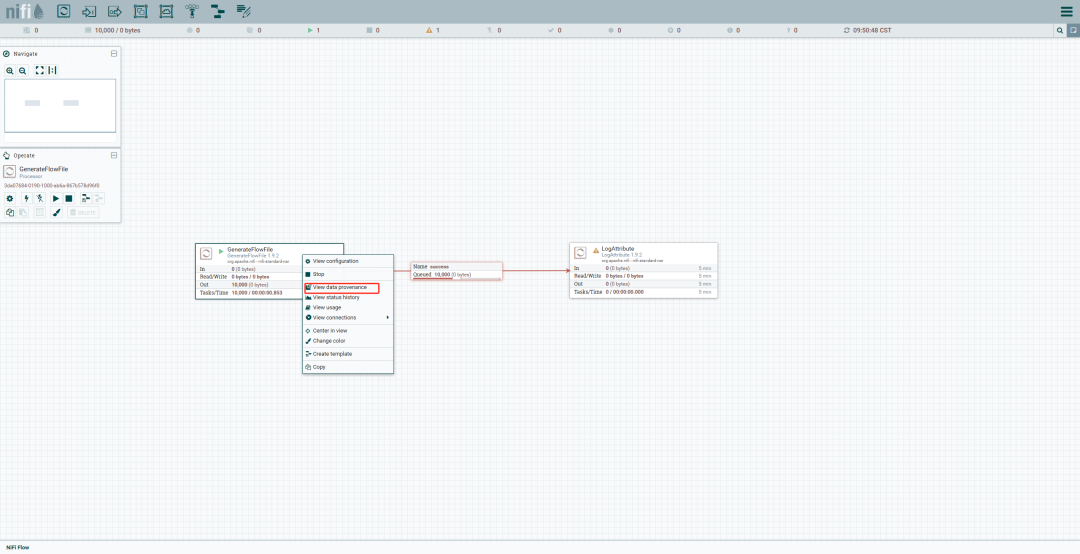Choose View usage in context menu
The width and height of the screenshot is (1080, 554).
pyautogui.click(x=348, y=307)
